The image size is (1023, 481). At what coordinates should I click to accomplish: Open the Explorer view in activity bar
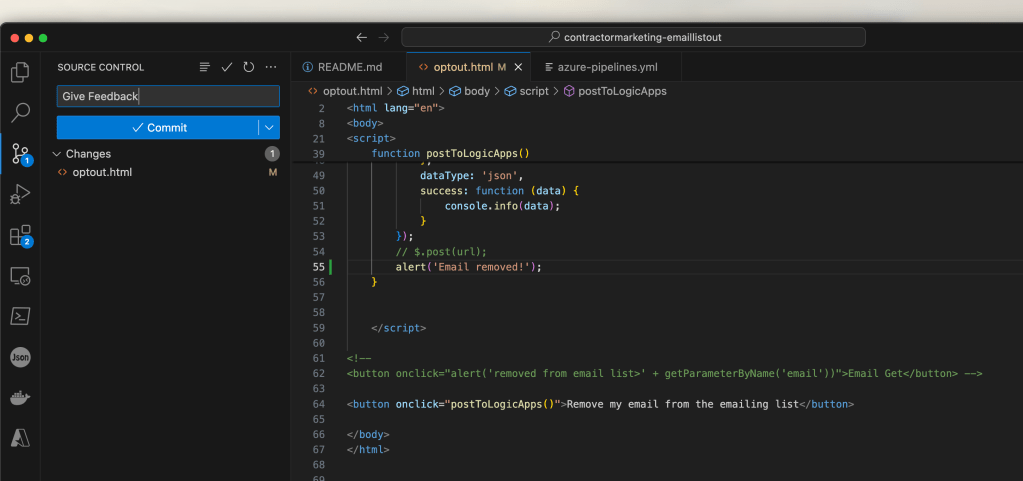point(20,72)
